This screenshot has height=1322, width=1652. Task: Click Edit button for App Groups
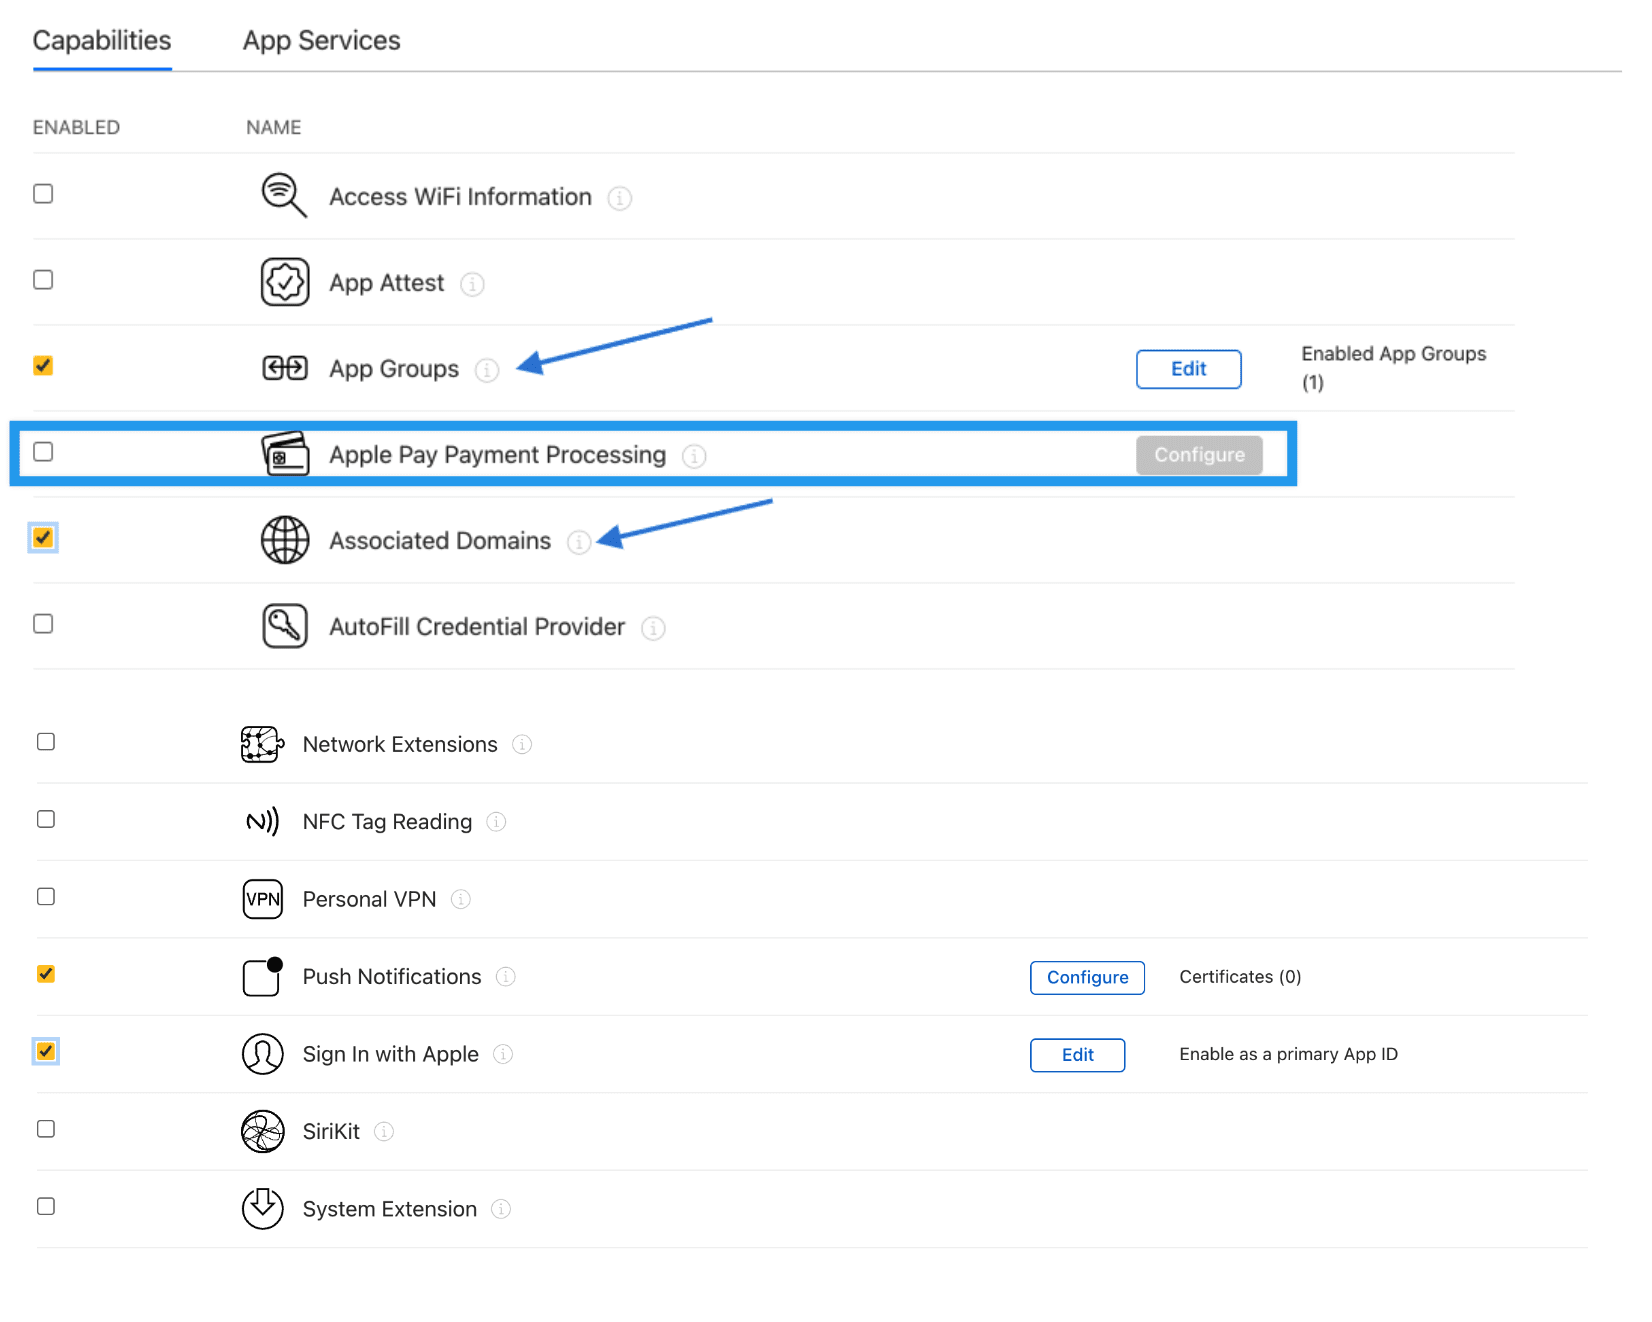[x=1188, y=369]
